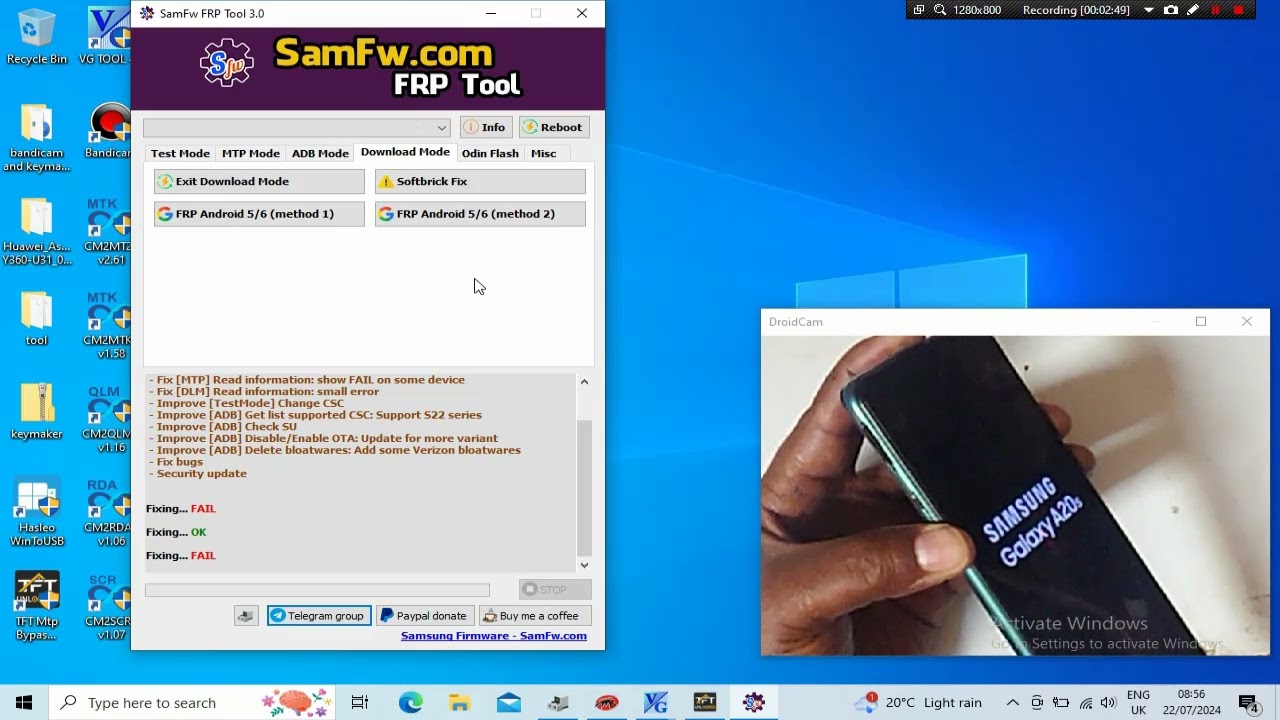Switch to the MTP Mode tab

click(250, 153)
